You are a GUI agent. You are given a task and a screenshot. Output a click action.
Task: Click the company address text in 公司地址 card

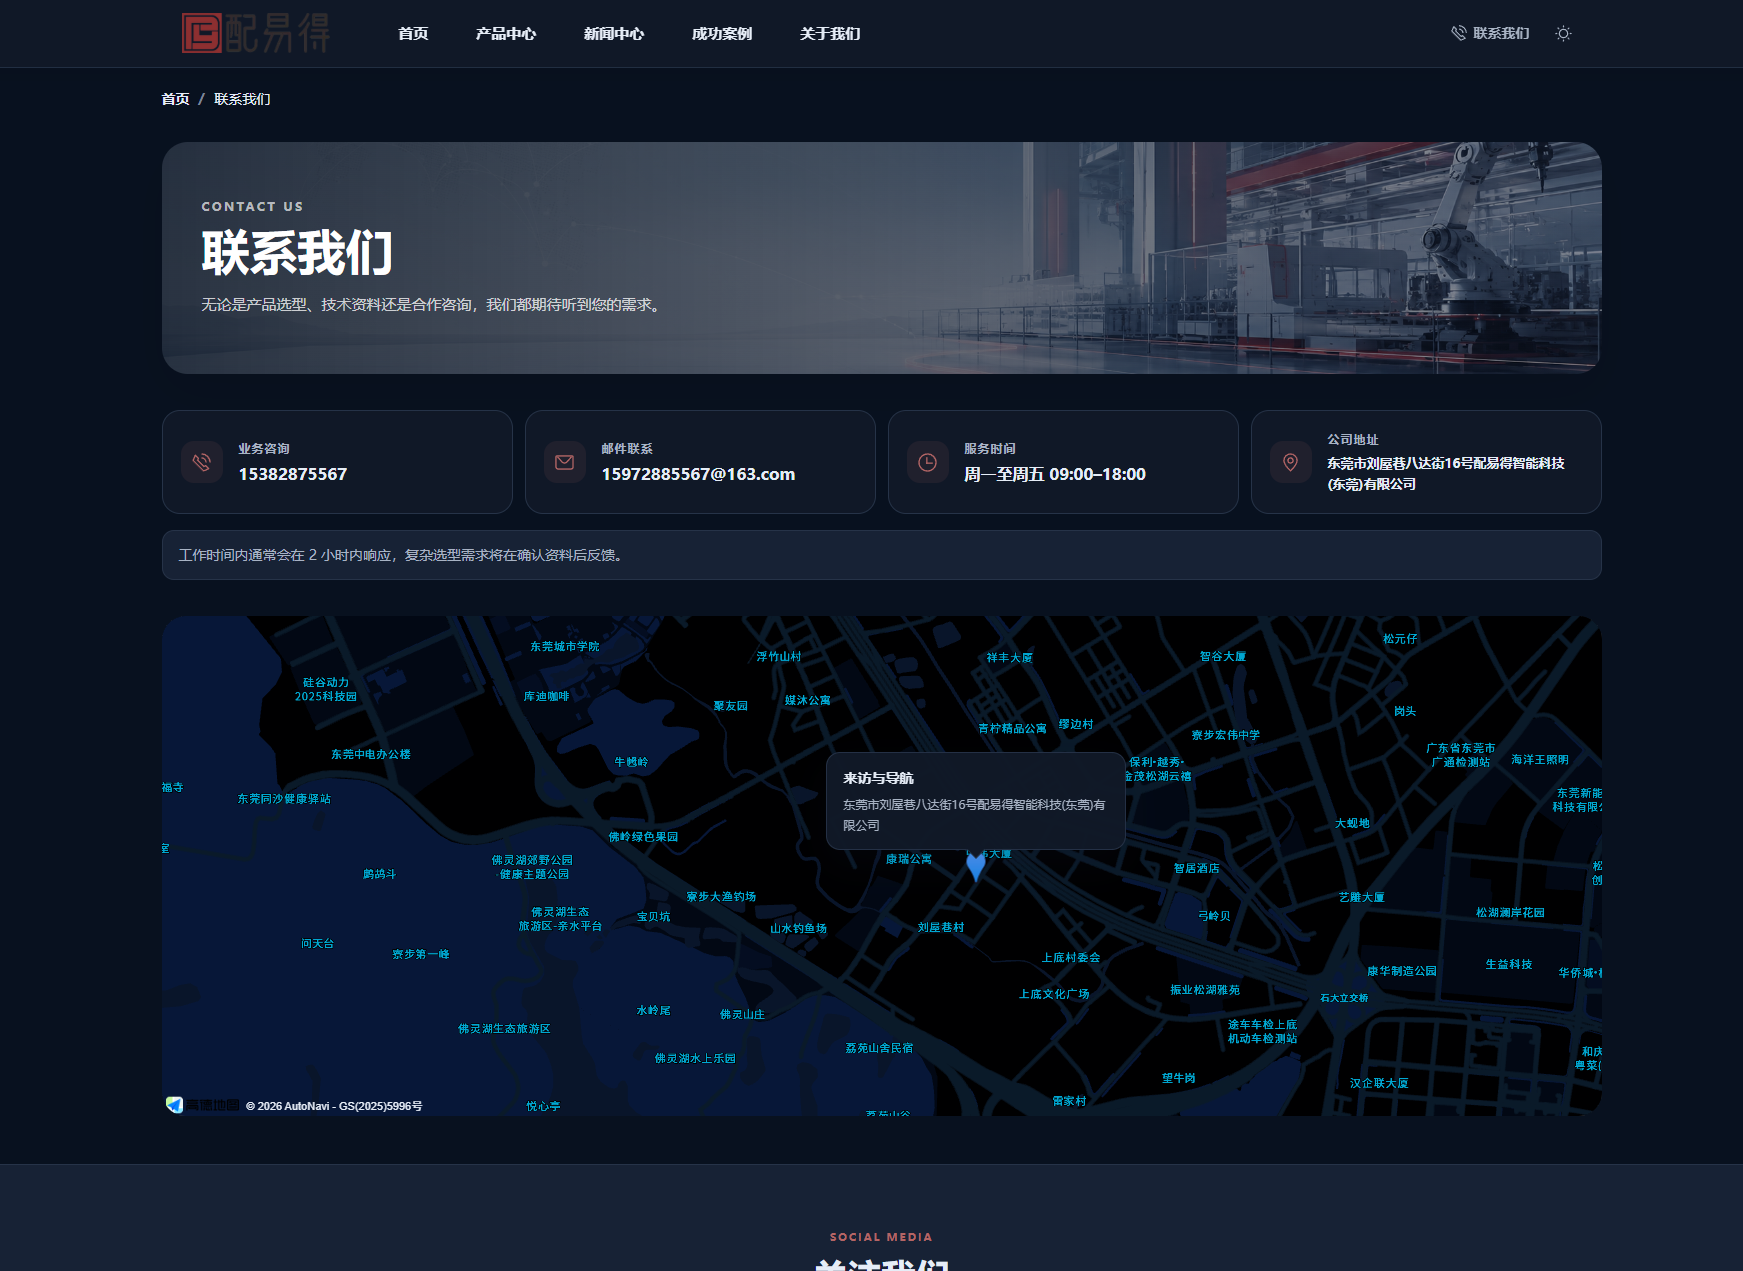pos(1446,473)
